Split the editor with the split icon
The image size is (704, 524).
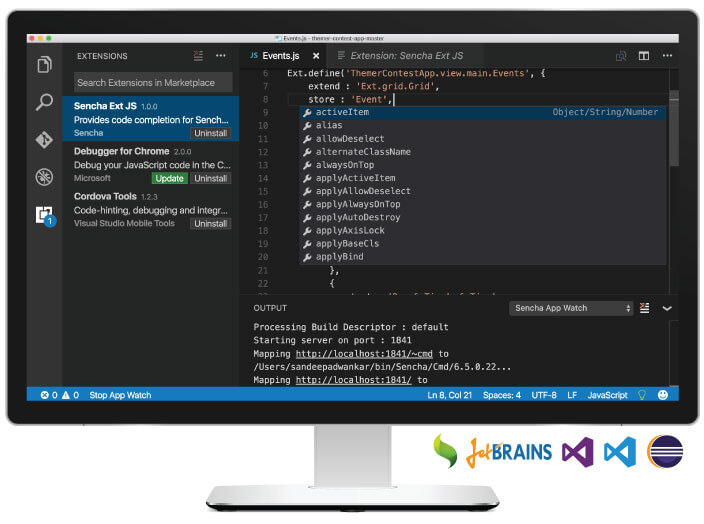click(644, 56)
